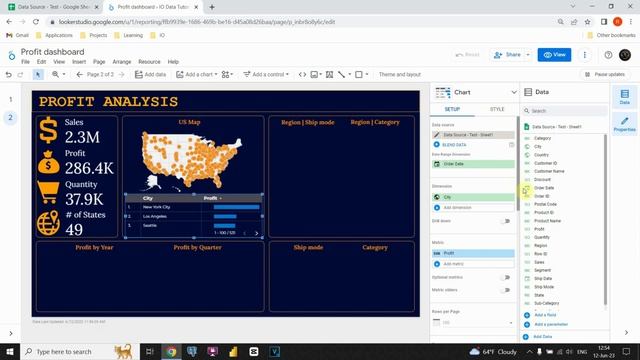Open Windows Task View
This screenshot has width=640, height=360.
pyautogui.click(x=149, y=351)
